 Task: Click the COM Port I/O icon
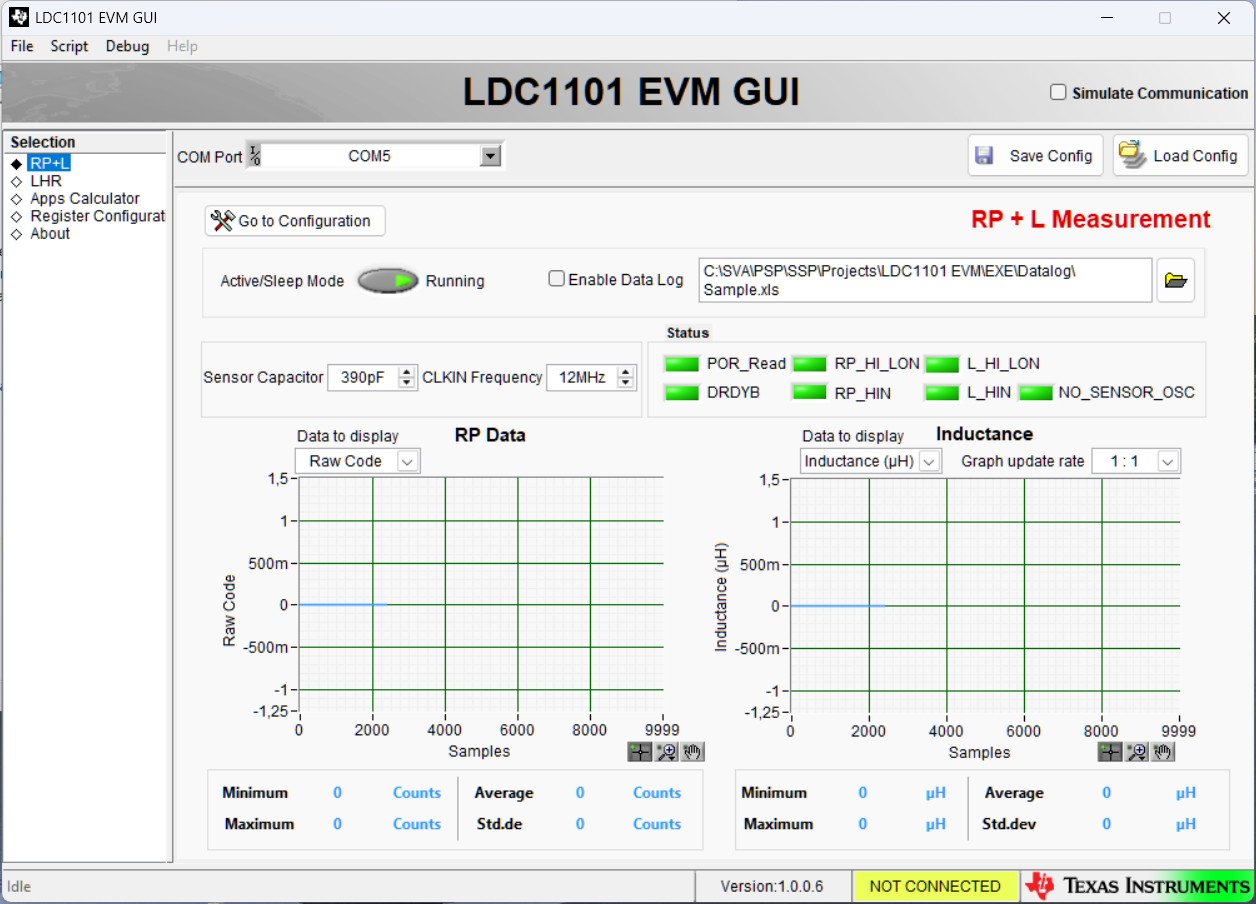[x=255, y=156]
